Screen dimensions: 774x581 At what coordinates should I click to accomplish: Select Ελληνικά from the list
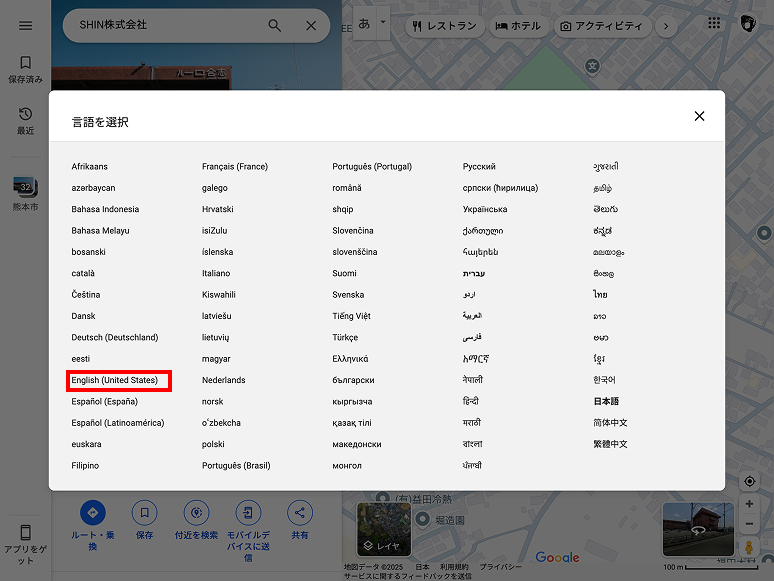pyautogui.click(x=350, y=359)
